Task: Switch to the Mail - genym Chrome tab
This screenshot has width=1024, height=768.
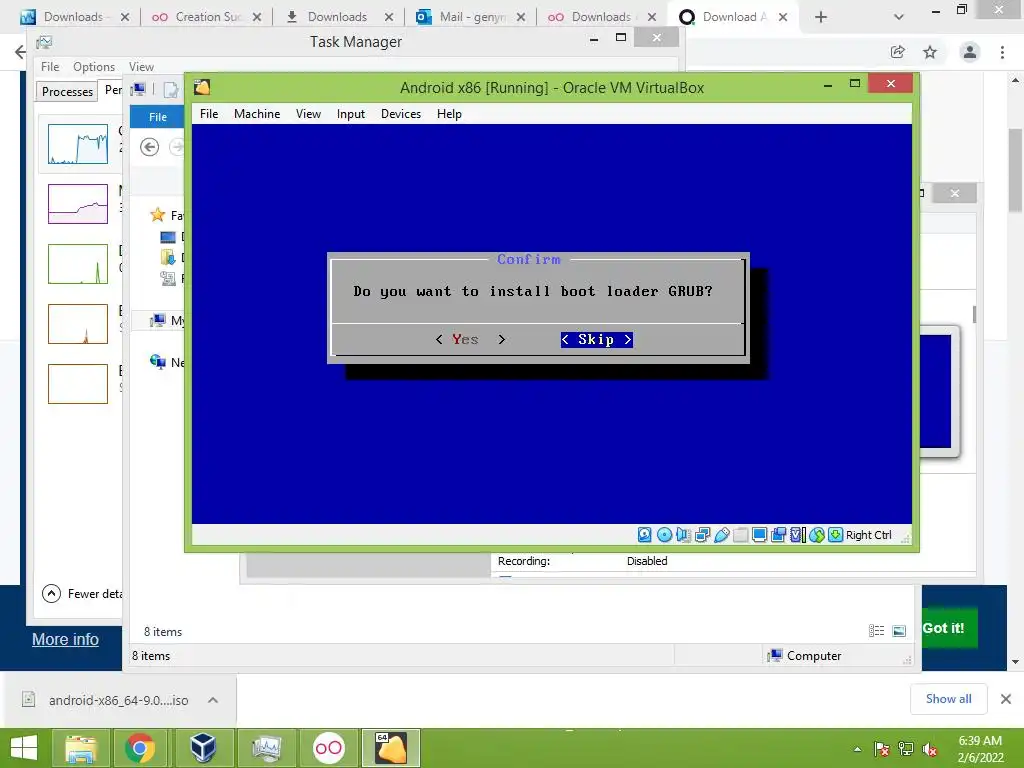Action: click(470, 17)
